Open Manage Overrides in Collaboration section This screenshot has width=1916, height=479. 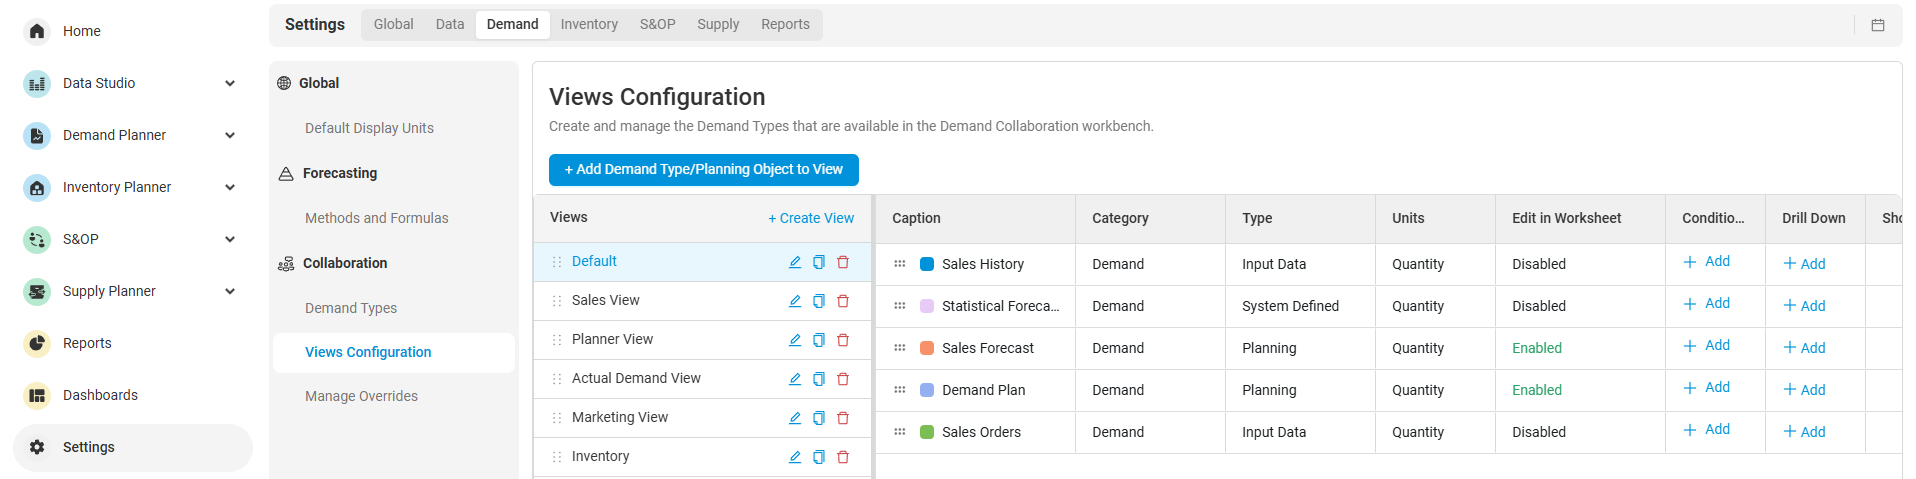(361, 396)
